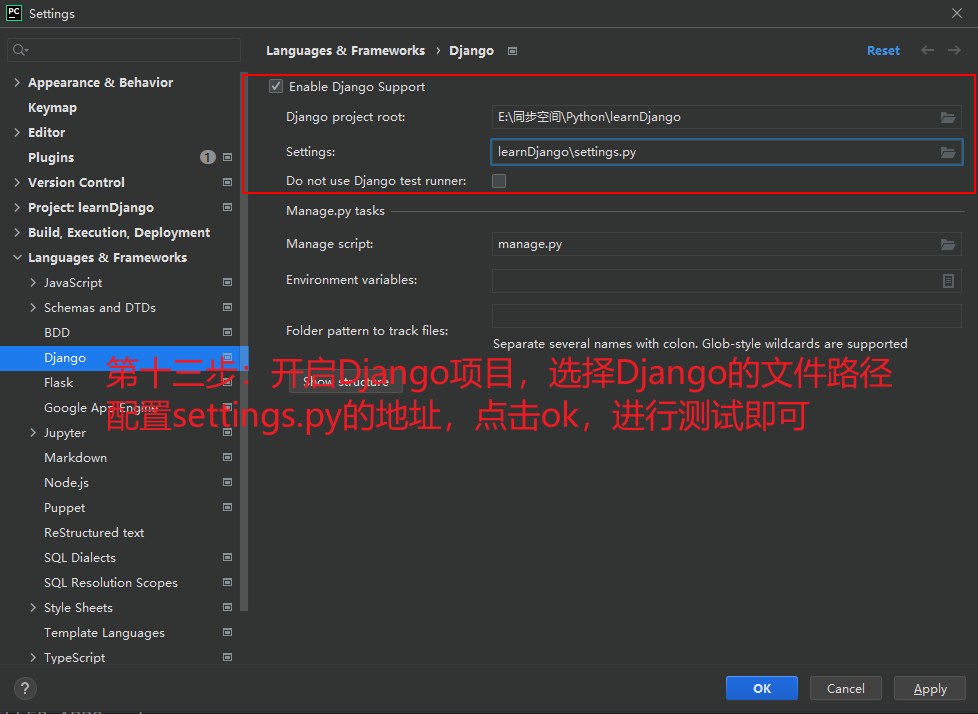The height and width of the screenshot is (714, 978).
Task: Toggle Enable Django Support checkbox
Action: click(276, 86)
